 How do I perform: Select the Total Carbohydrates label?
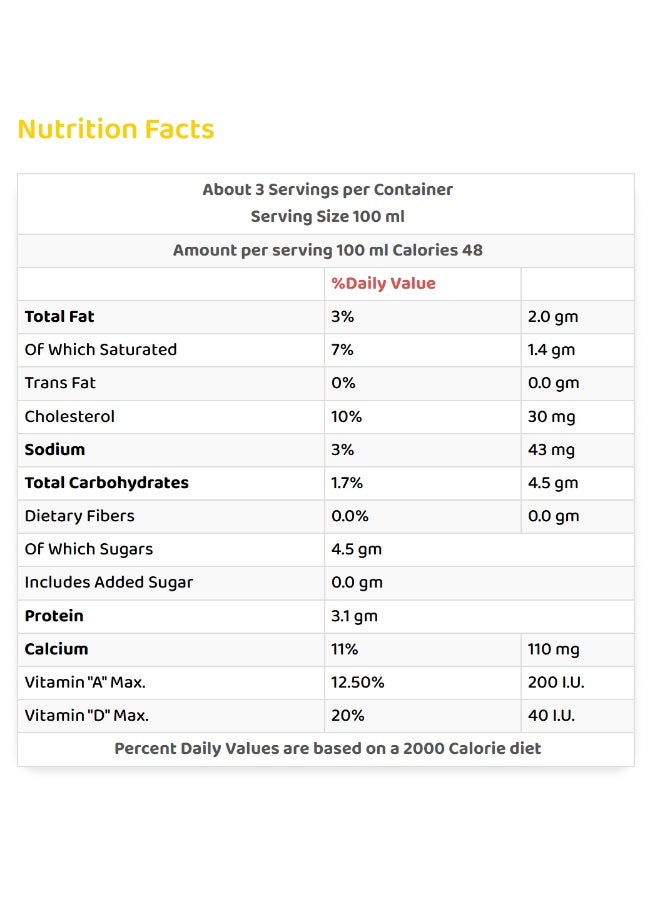coord(106,483)
